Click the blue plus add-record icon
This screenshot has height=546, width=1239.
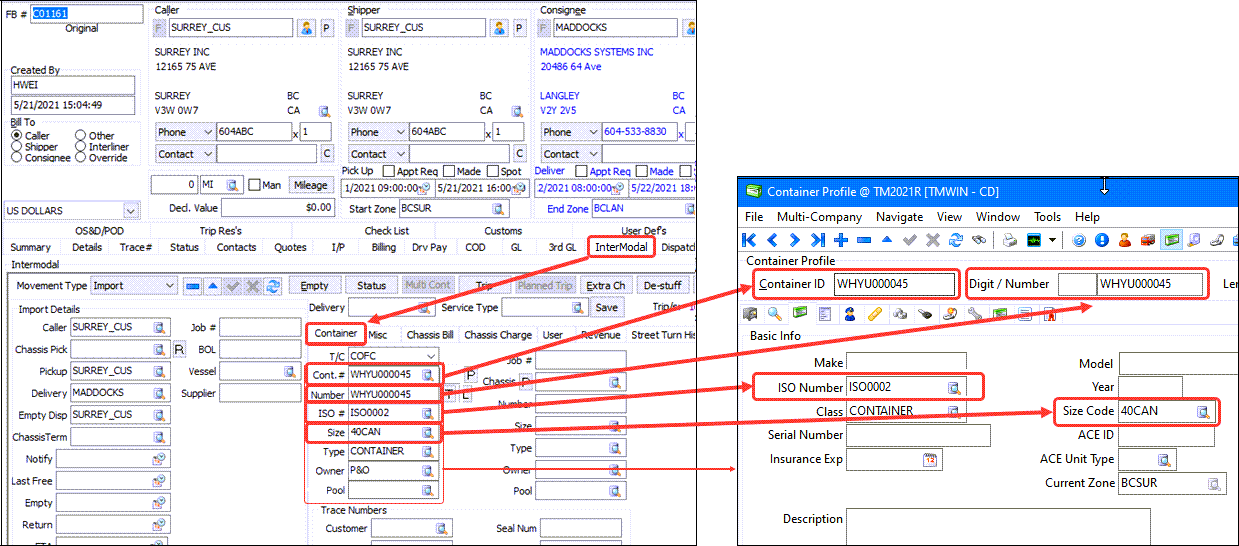point(841,240)
